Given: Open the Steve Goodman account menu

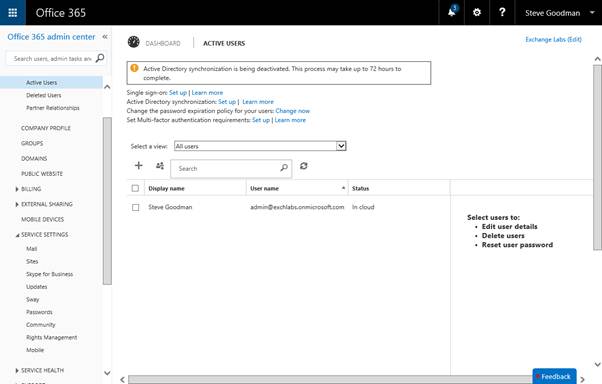Looking at the screenshot, I should tap(559, 13).
